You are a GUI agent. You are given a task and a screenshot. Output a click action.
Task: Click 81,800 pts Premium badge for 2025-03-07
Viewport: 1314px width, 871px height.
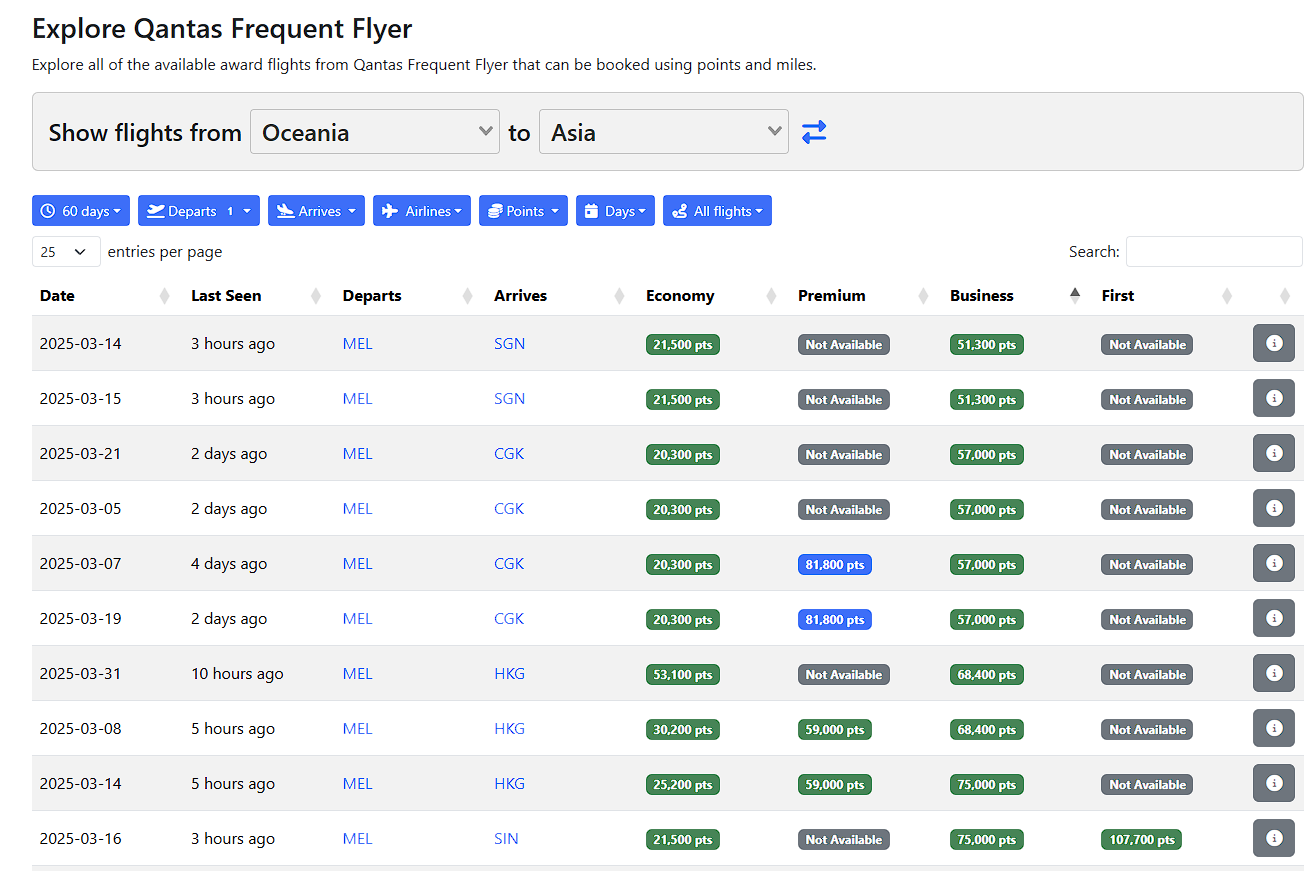coord(835,565)
